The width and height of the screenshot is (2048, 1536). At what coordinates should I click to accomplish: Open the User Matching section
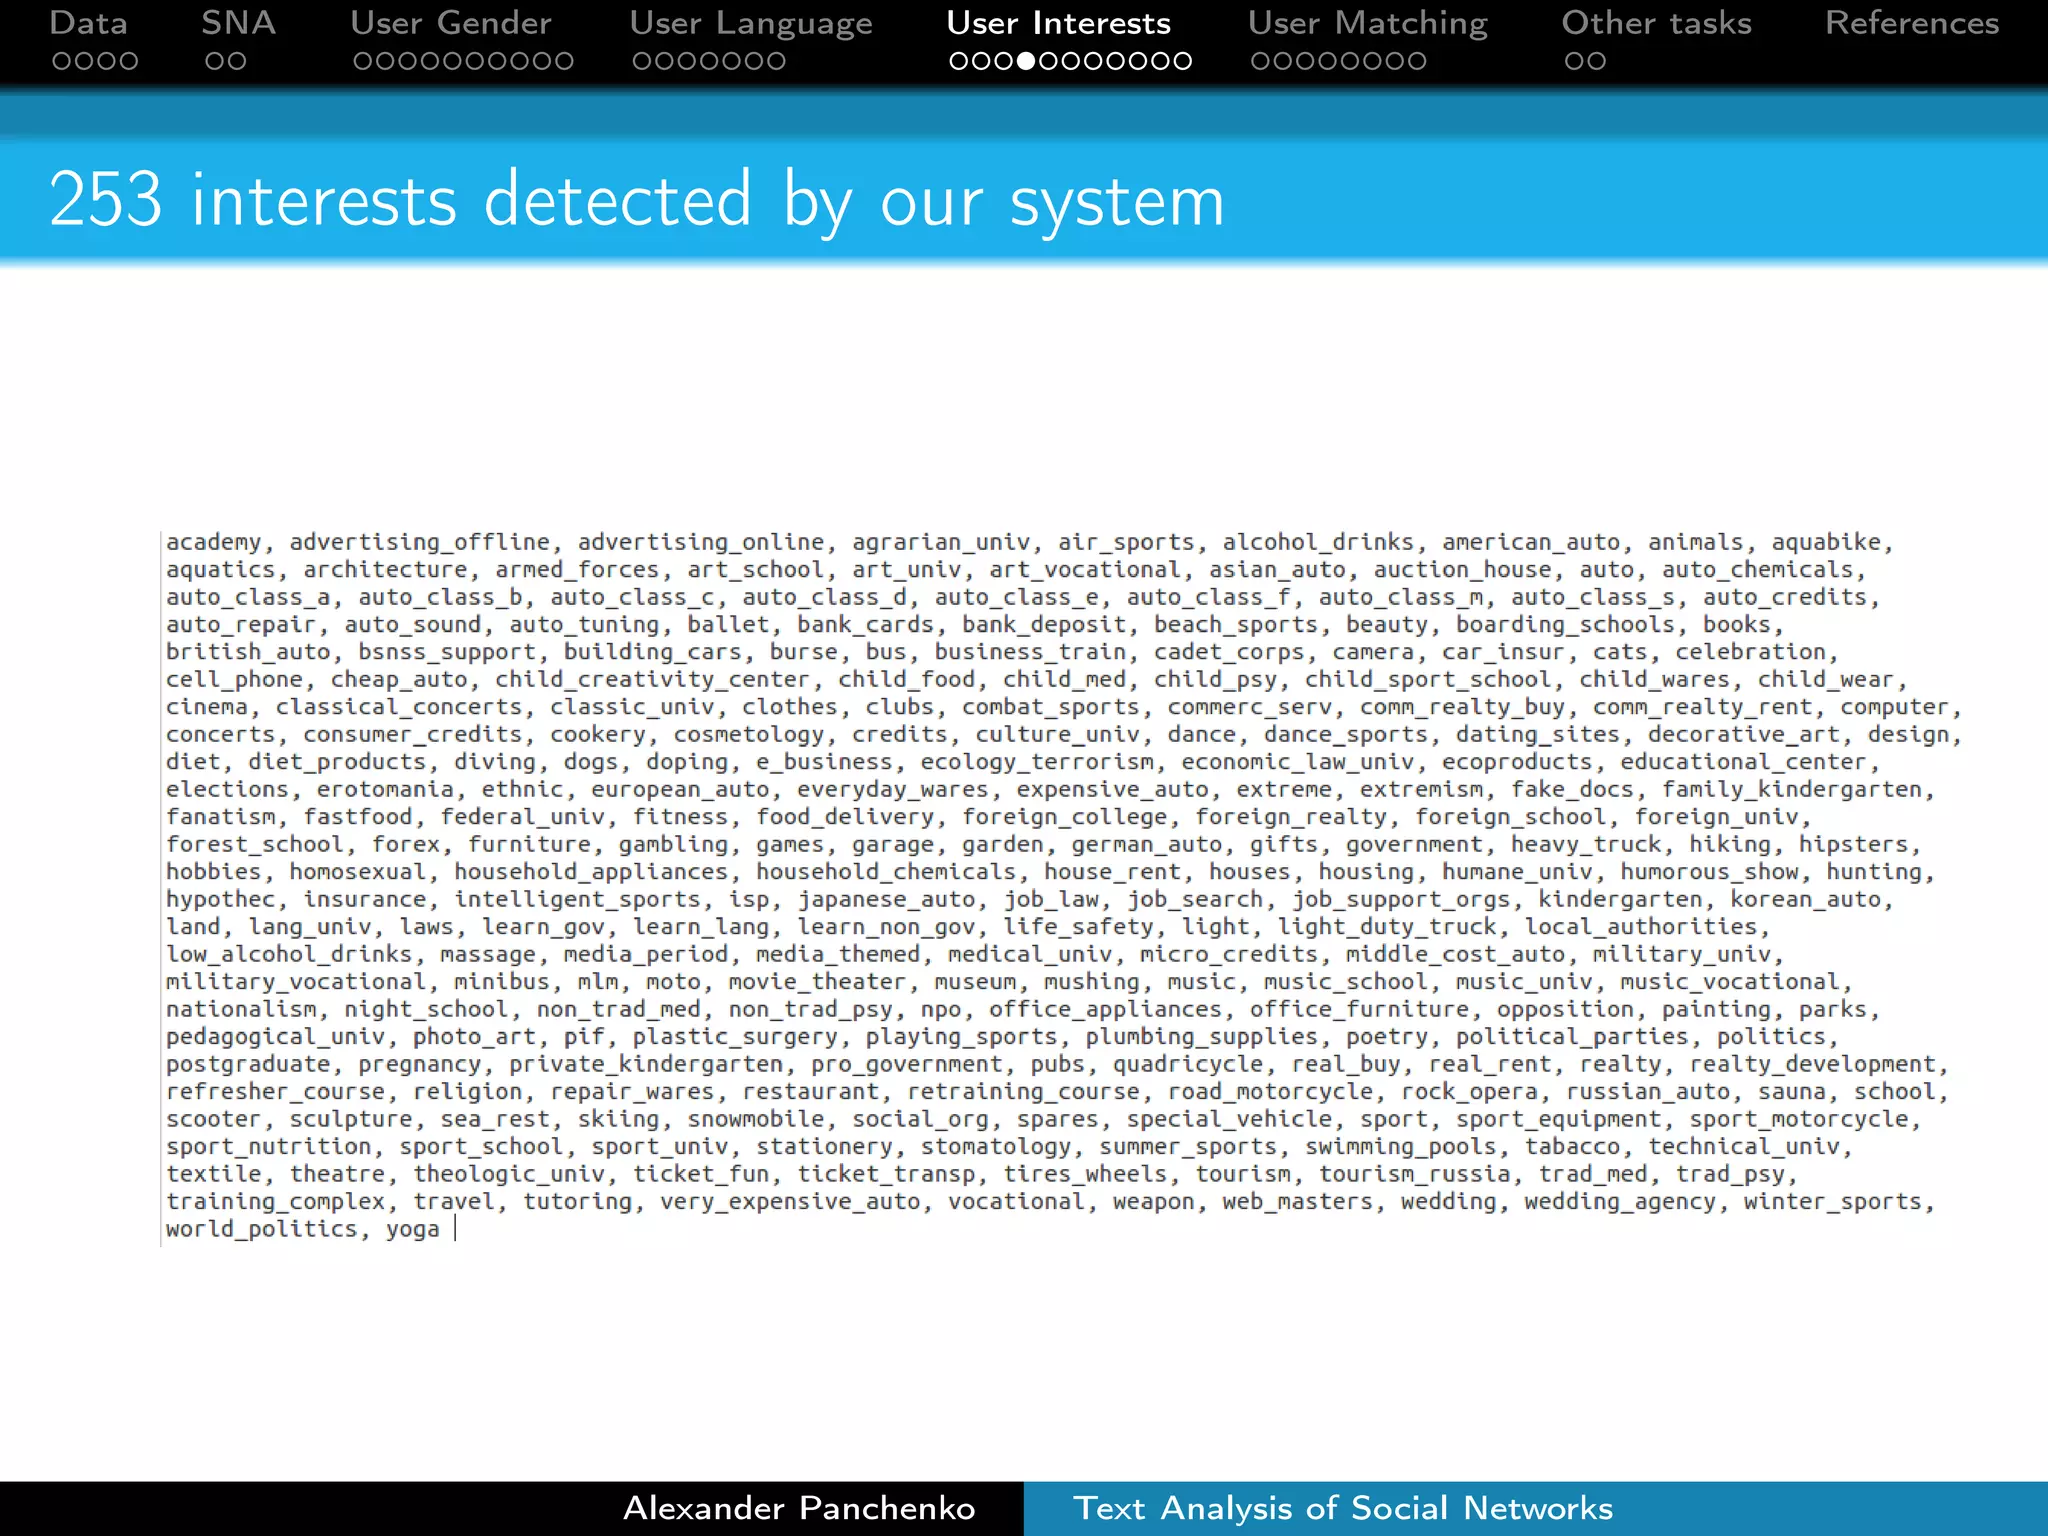click(1368, 24)
